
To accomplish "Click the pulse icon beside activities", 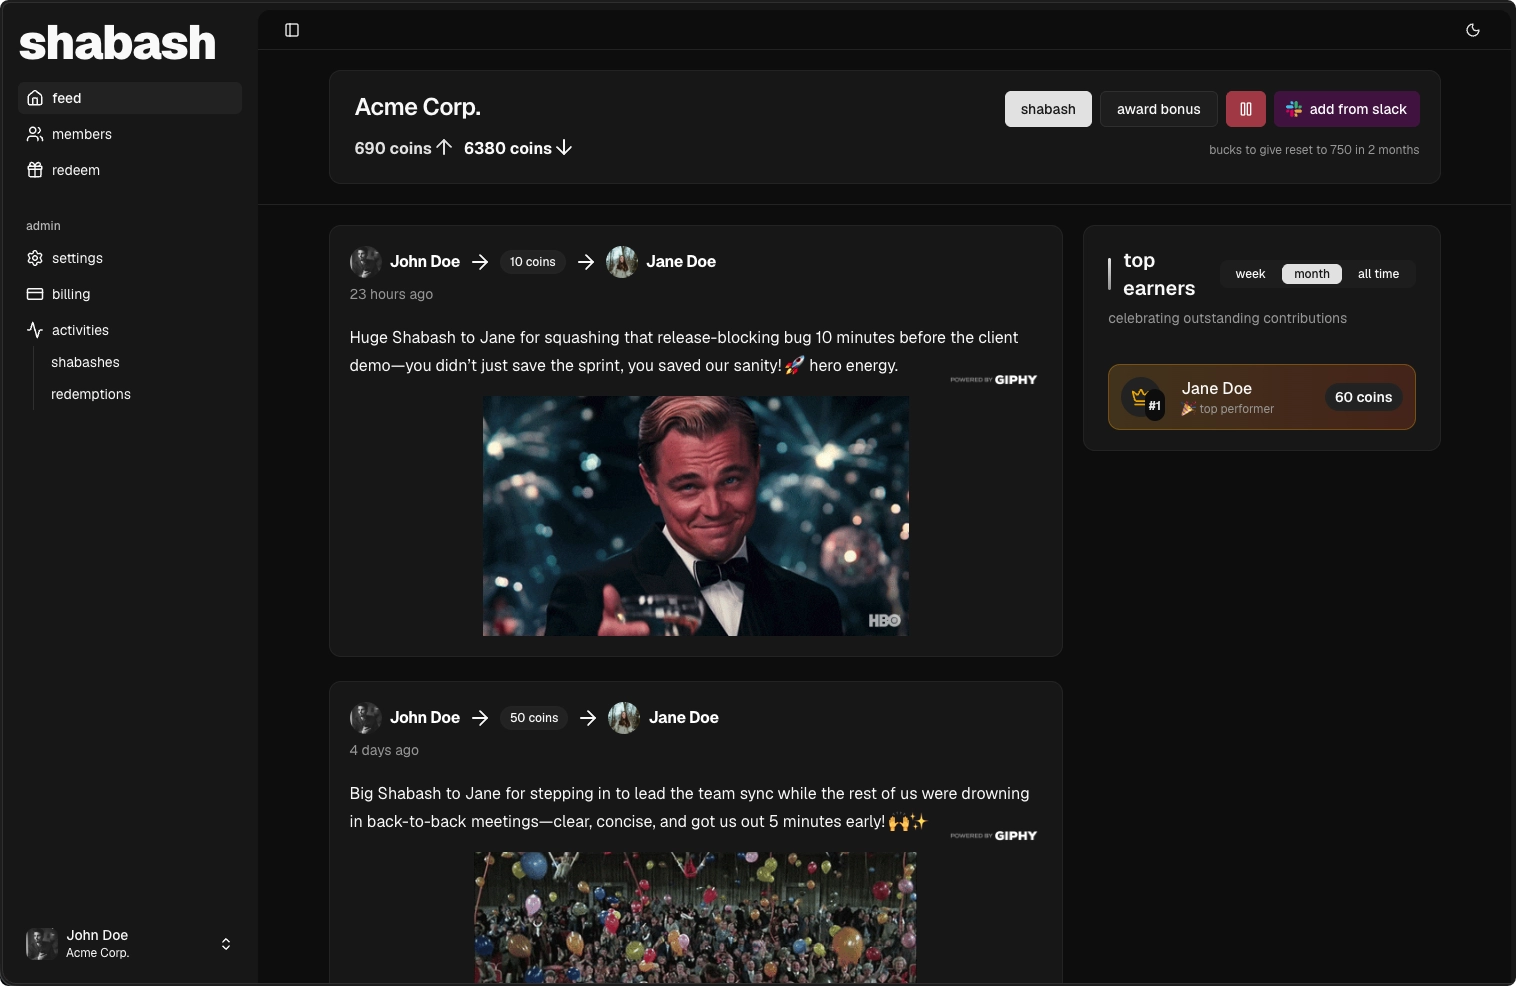I will click(x=35, y=330).
